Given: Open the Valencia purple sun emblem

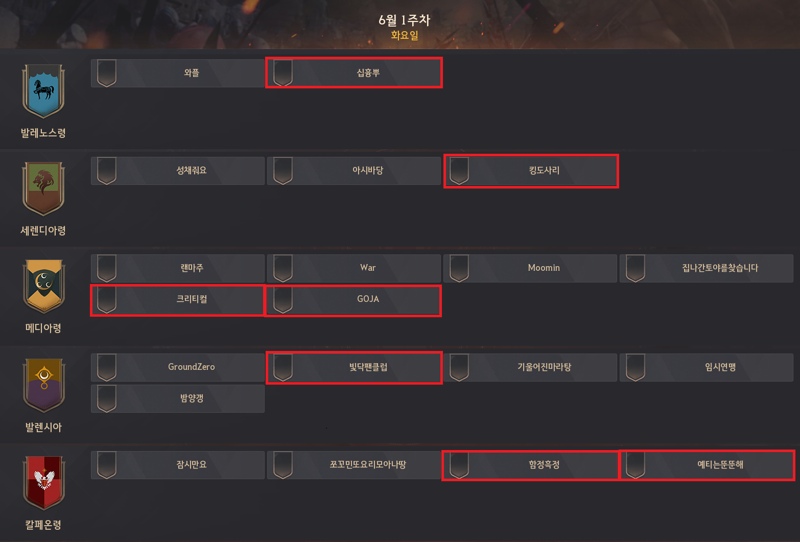Looking at the screenshot, I should click(43, 385).
